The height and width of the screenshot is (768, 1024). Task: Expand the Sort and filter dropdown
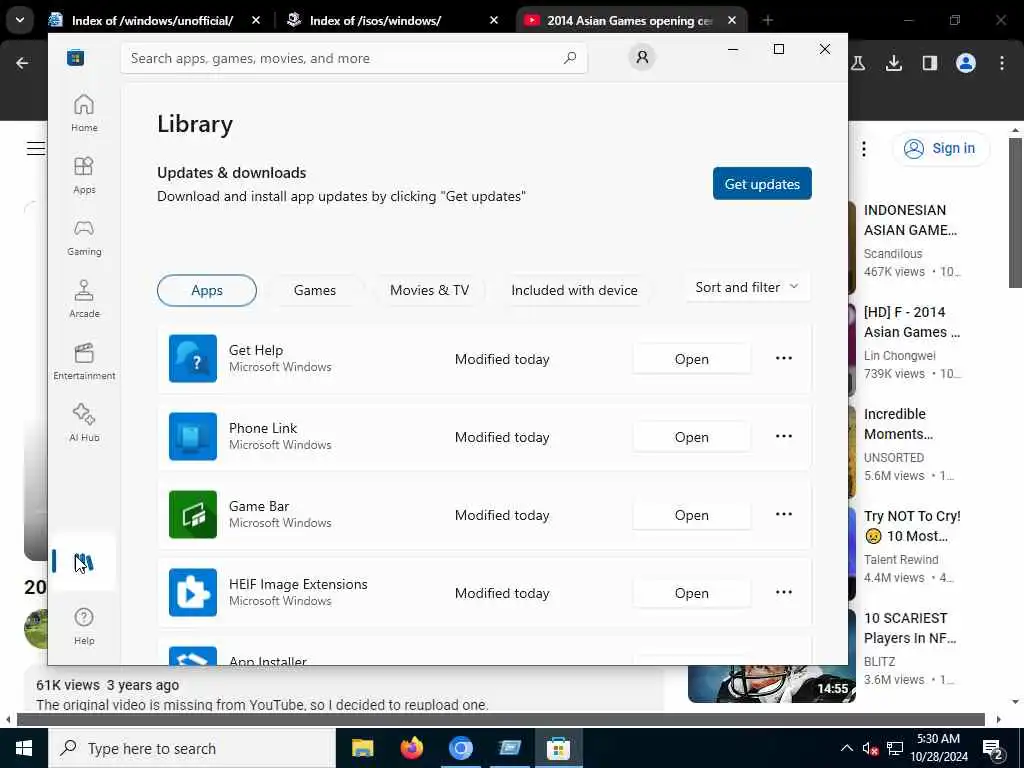pyautogui.click(x=748, y=287)
